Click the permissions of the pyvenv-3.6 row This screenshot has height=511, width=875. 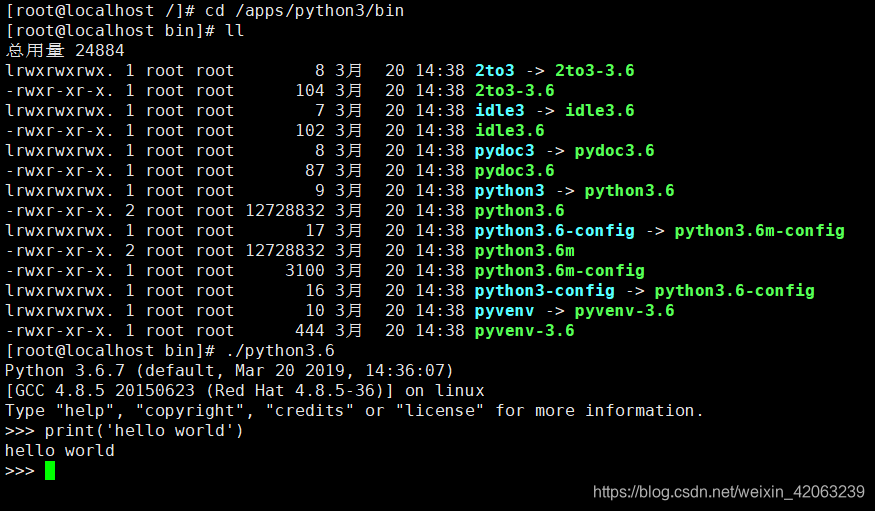point(59,331)
